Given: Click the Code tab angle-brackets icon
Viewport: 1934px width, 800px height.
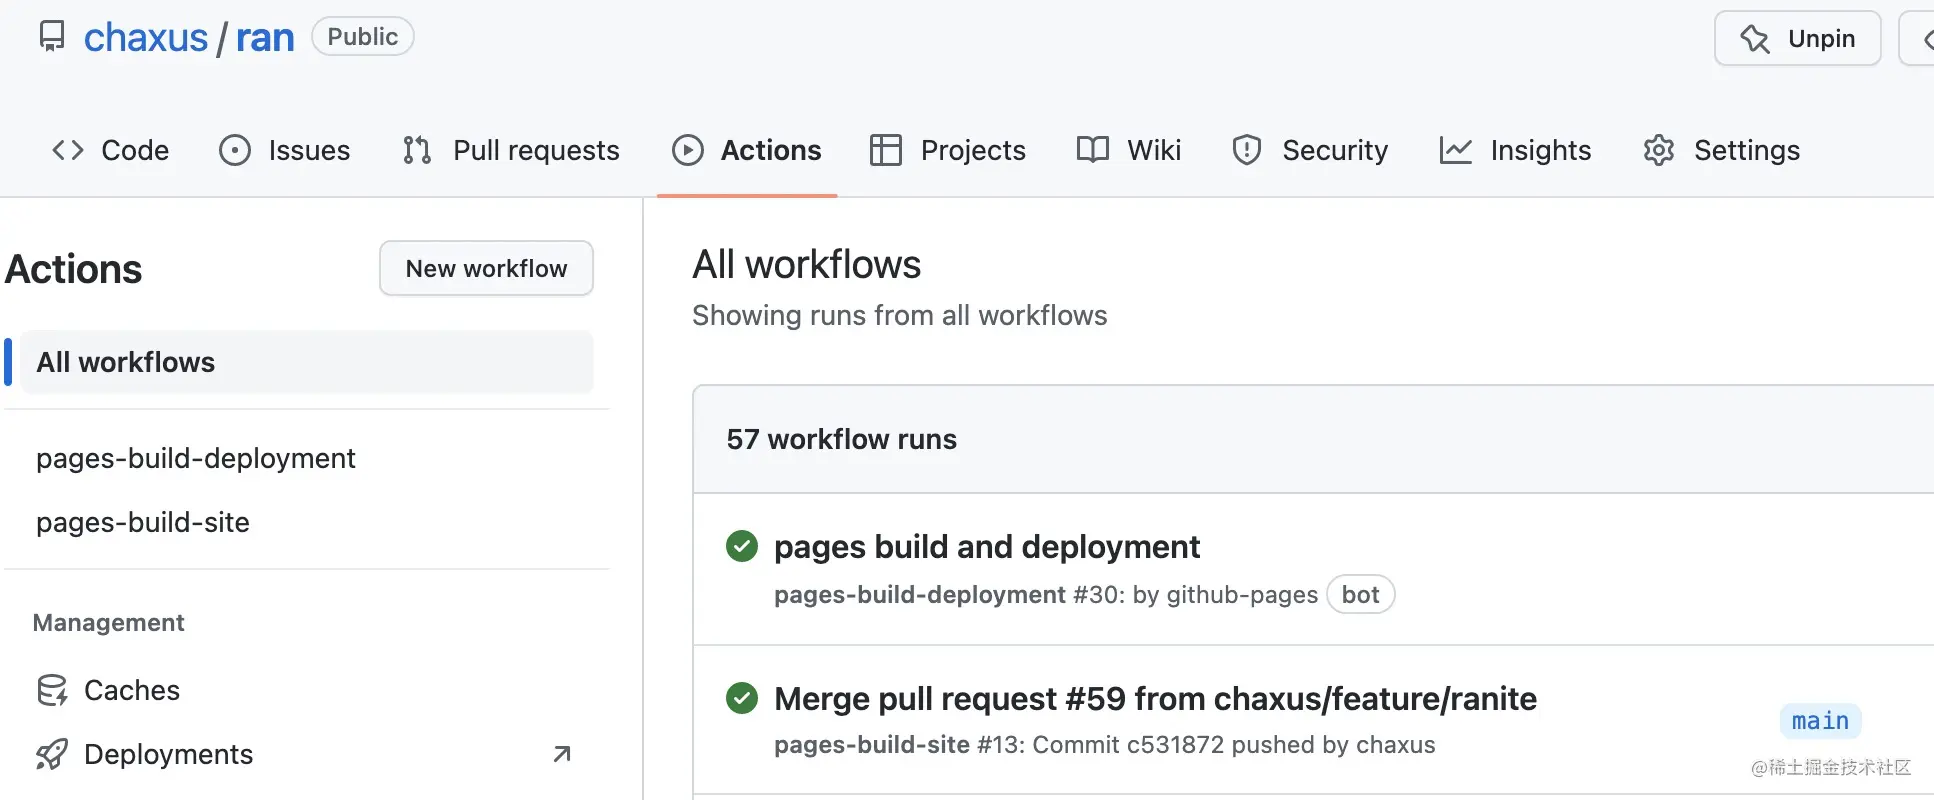Looking at the screenshot, I should click(68, 150).
